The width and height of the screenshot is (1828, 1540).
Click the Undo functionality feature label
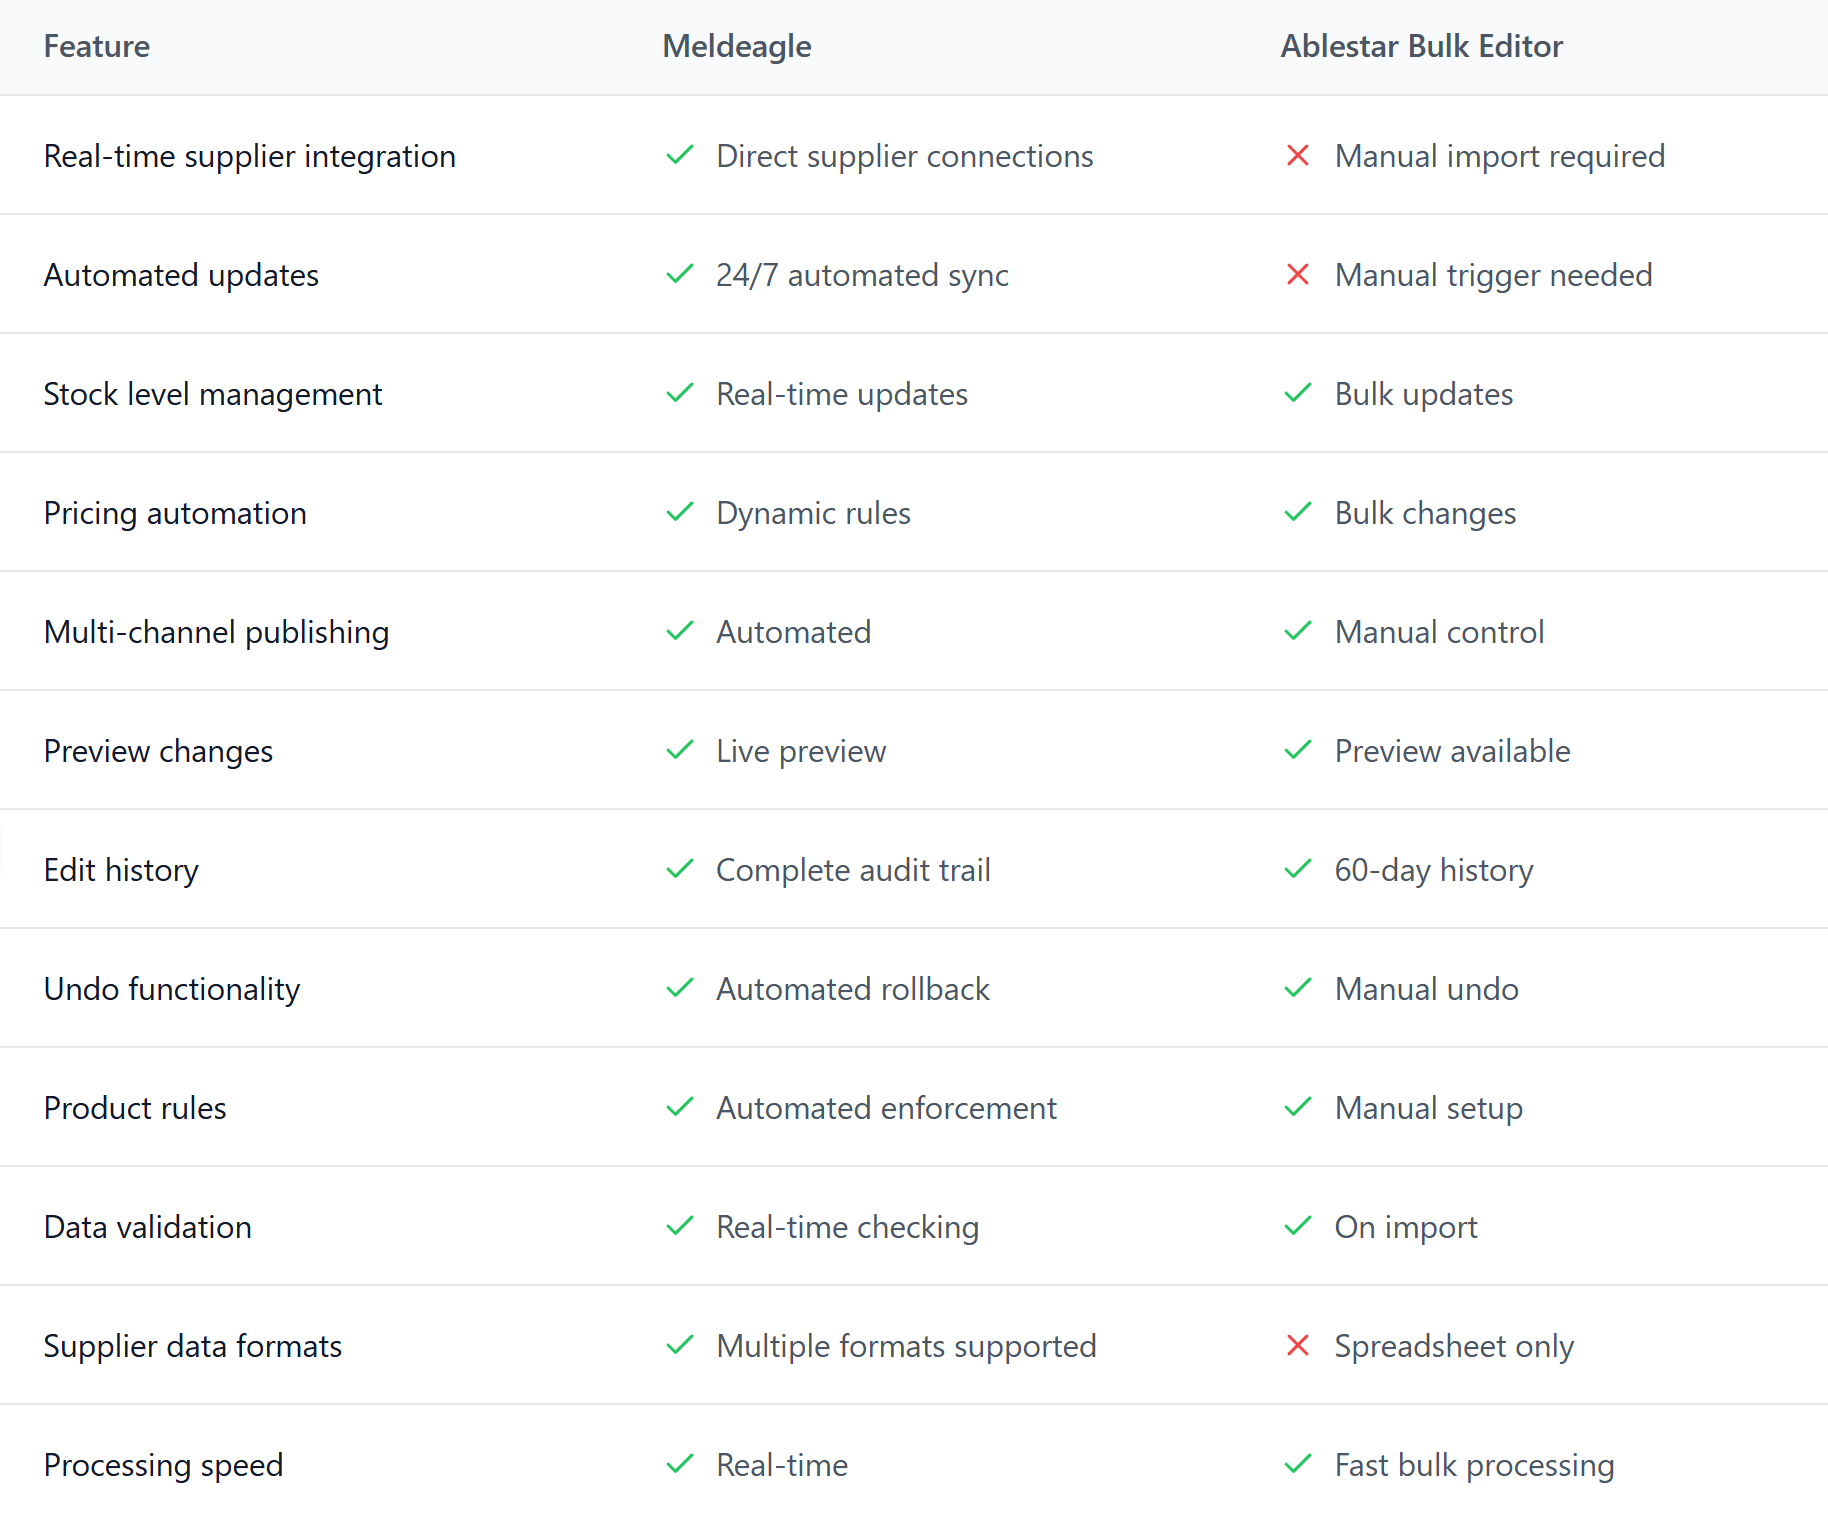172,990
